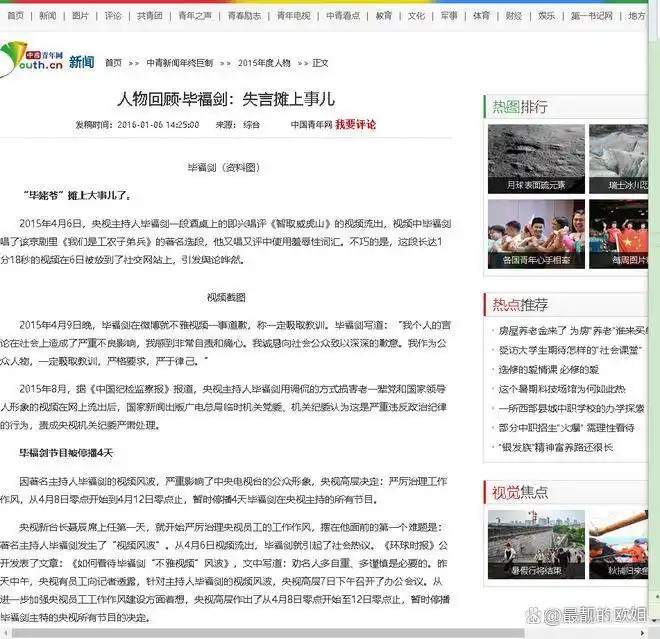Open headline about 银发族 精神富养

click(x=555, y=447)
